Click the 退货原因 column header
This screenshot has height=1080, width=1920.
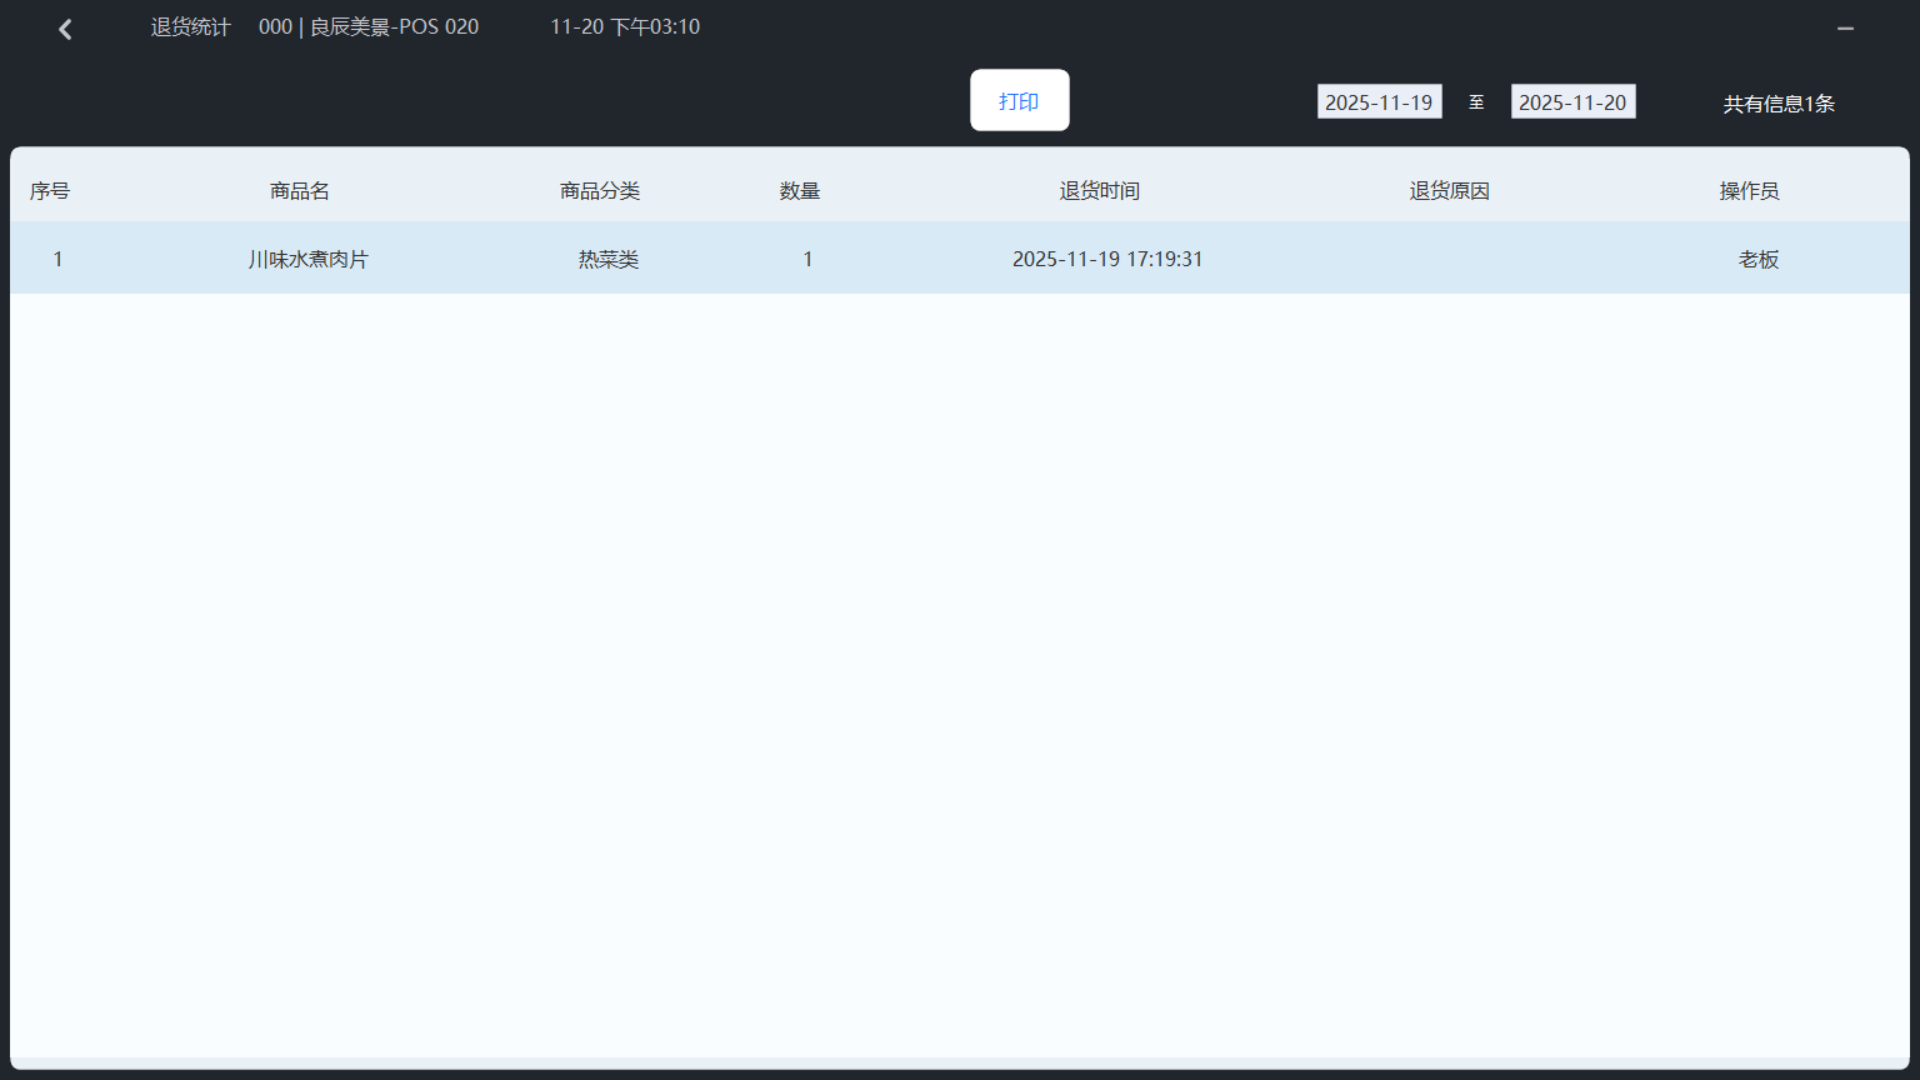click(1449, 191)
